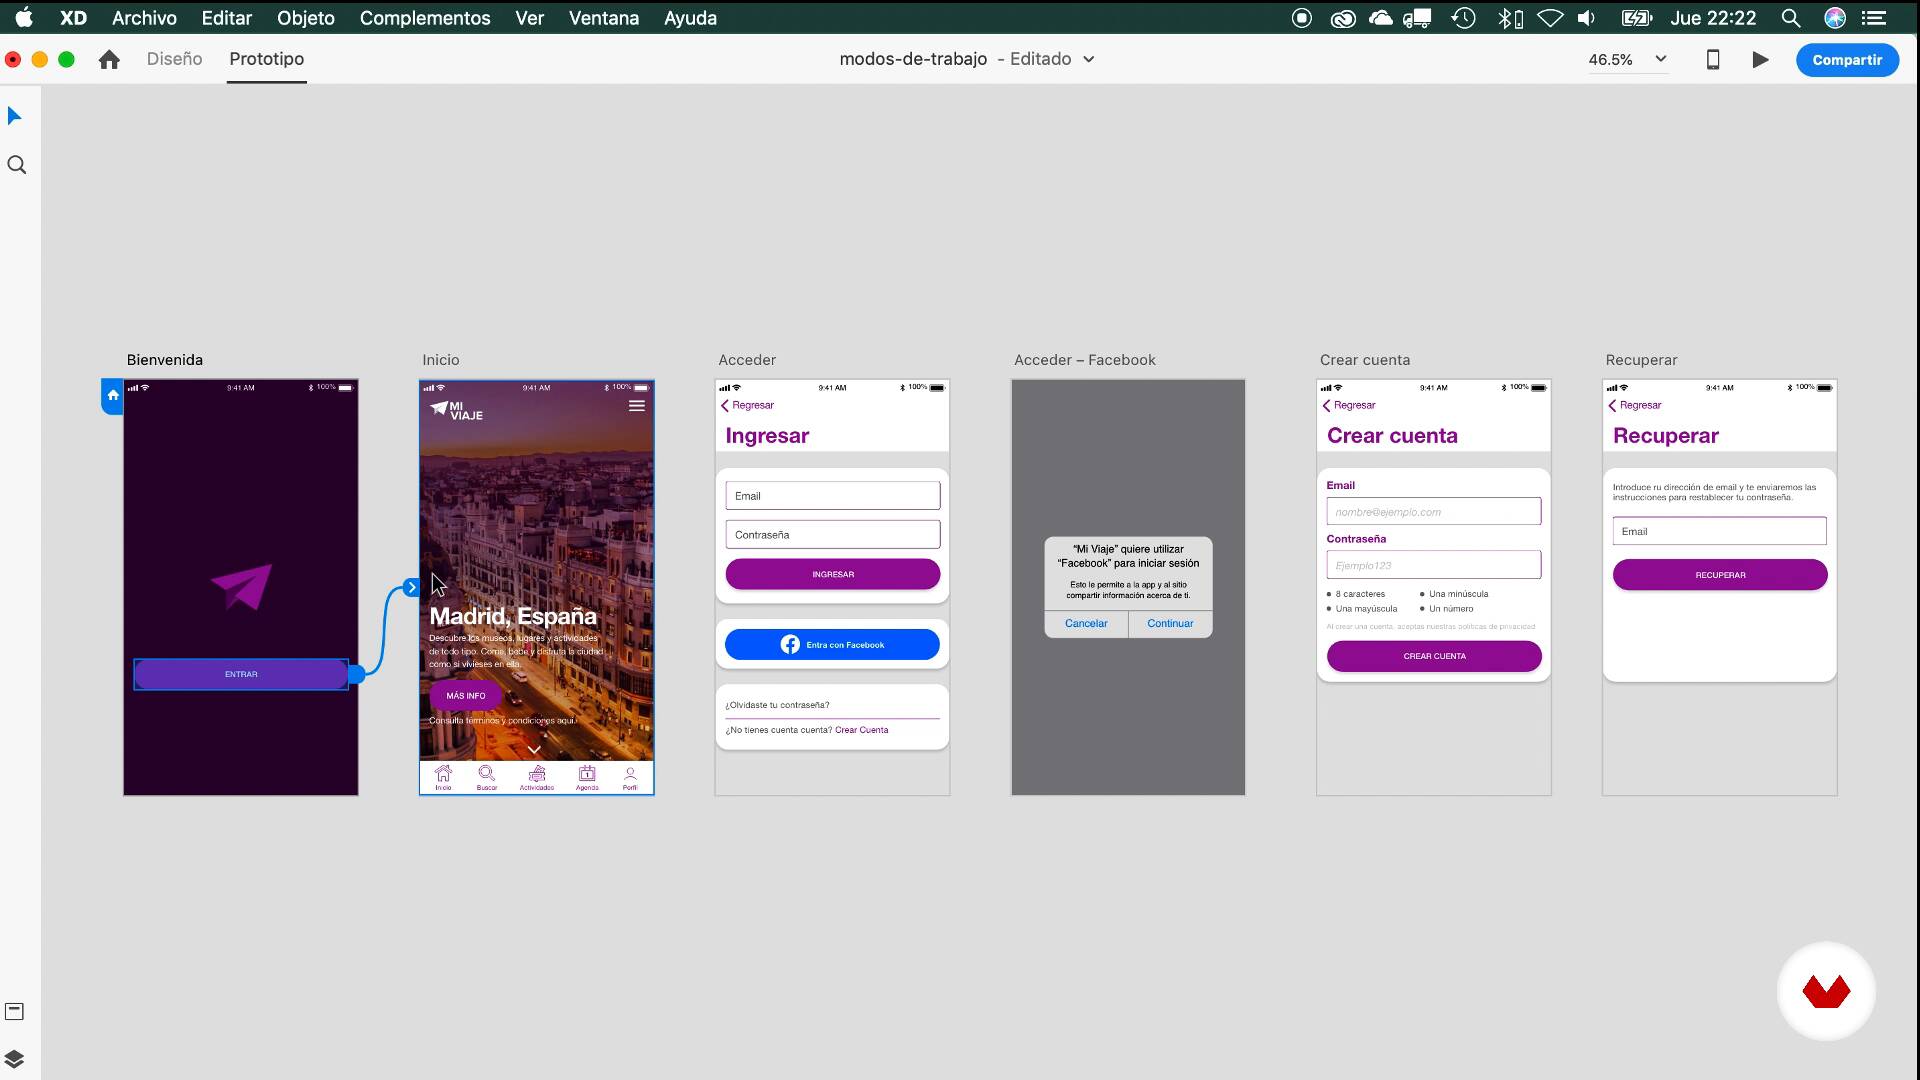Select the ENTRAR button on Bienvenida artboard

click(x=241, y=674)
